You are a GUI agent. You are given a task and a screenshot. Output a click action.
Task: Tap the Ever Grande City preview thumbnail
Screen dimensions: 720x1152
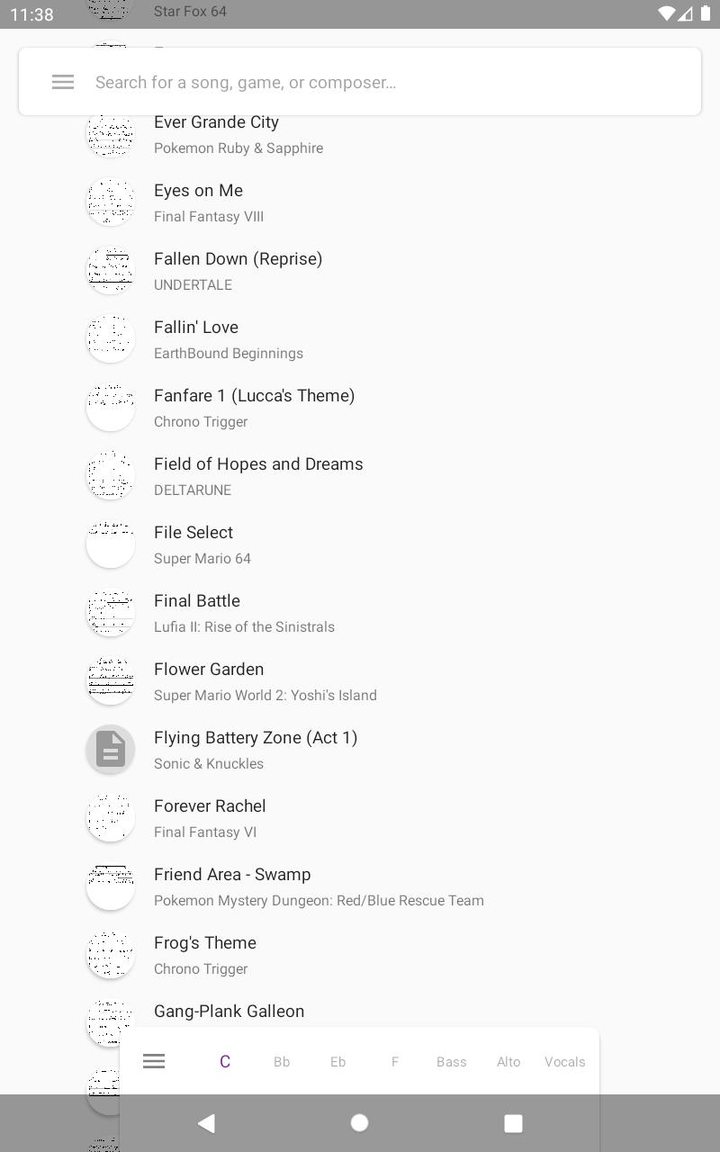click(x=110, y=133)
